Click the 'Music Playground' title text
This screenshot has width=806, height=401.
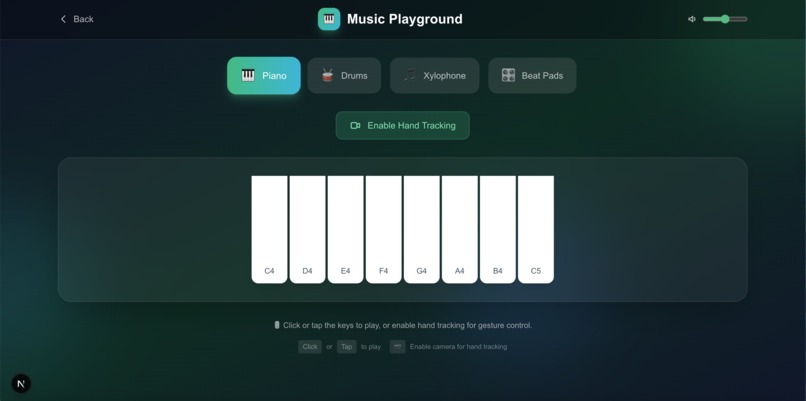point(405,19)
